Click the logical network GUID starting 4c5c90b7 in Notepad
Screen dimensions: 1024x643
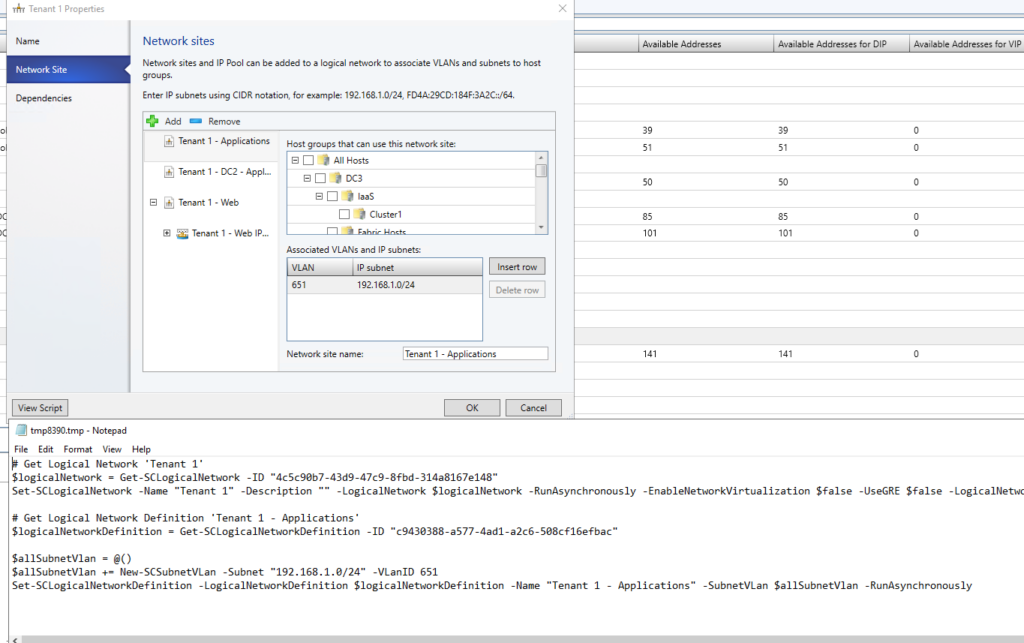click(384, 477)
